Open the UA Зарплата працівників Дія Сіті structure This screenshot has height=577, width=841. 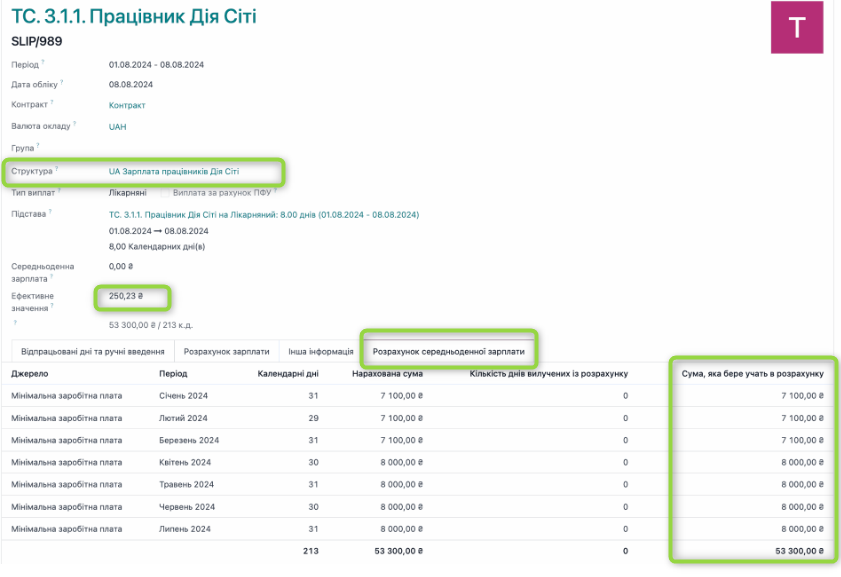tap(173, 171)
